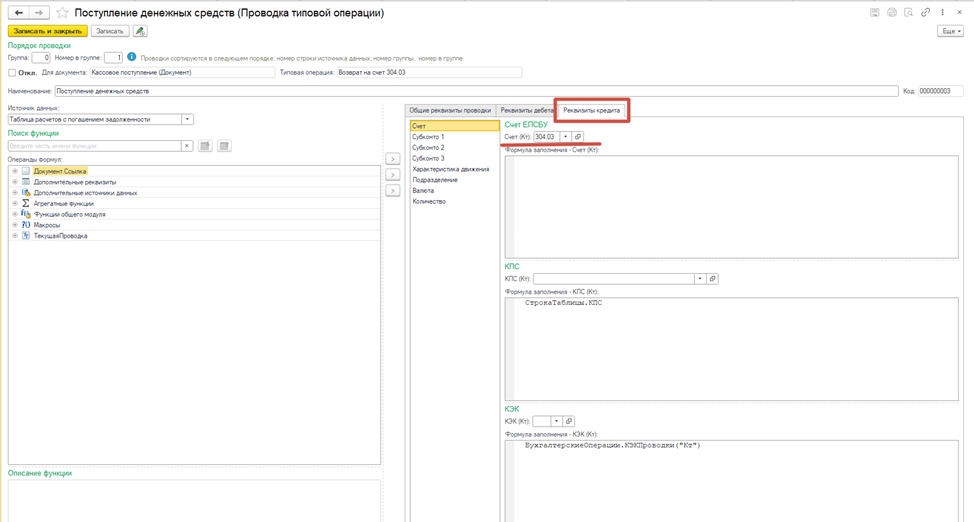Image resolution: width=974 pixels, height=522 pixels.
Task: Open the КЭК (Кт) dropdown arrow
Action: [557, 421]
